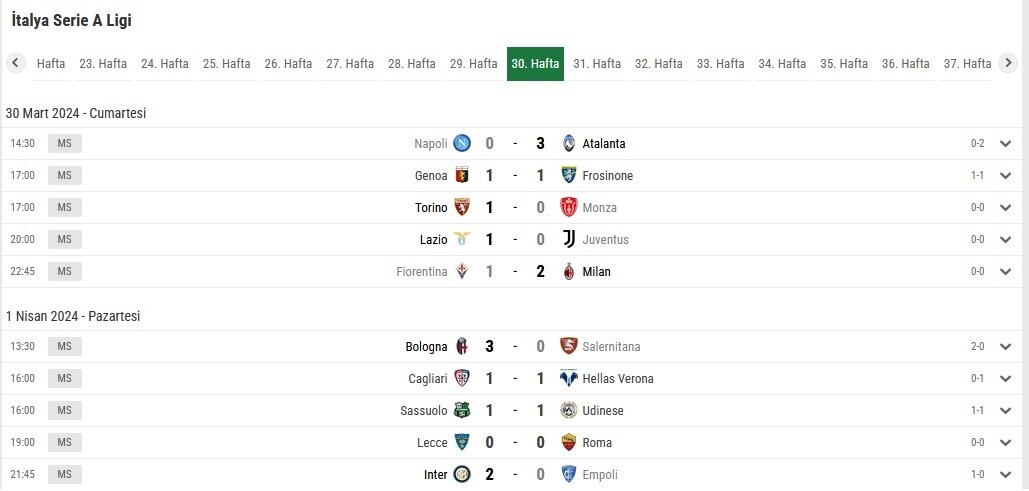Click the Torino bull crest
This screenshot has height=491, width=1029.
pyautogui.click(x=462, y=207)
